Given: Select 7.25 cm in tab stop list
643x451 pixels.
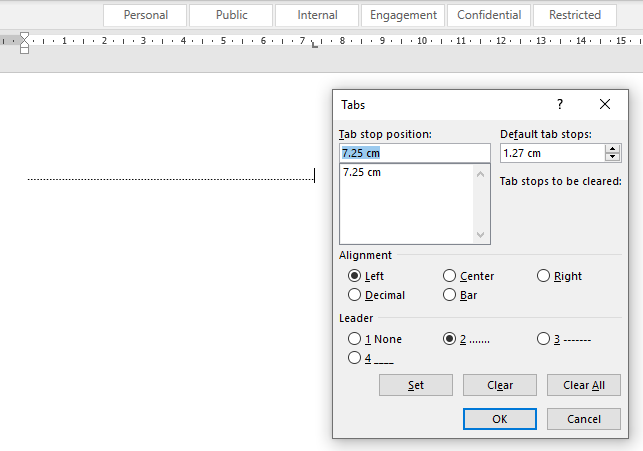Looking at the screenshot, I should [x=362, y=172].
